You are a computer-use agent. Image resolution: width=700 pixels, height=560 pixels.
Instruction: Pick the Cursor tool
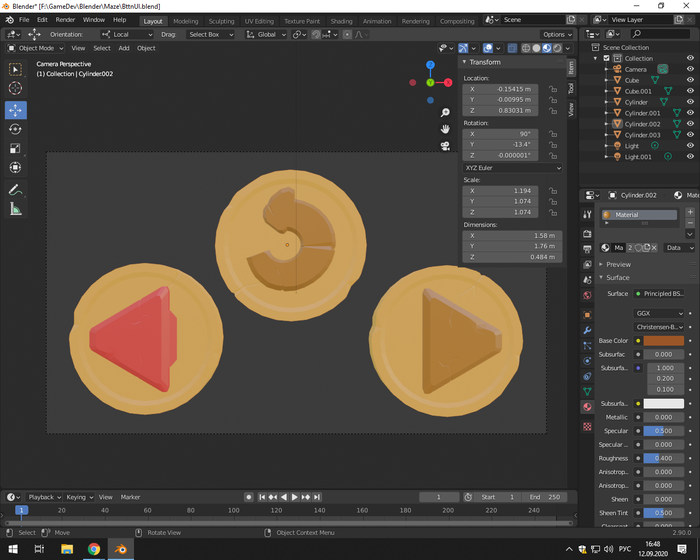(x=15, y=88)
